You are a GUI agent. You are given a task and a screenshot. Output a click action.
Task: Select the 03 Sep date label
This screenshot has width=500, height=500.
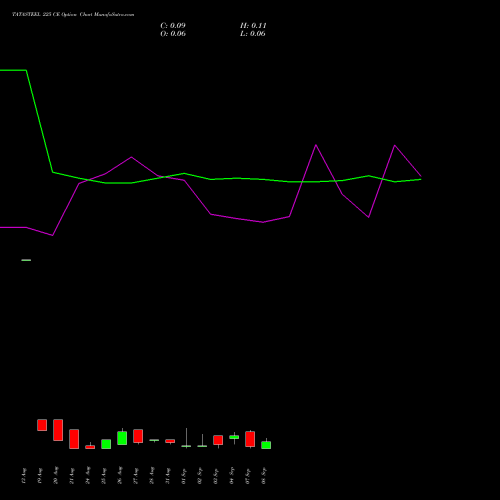[216, 476]
